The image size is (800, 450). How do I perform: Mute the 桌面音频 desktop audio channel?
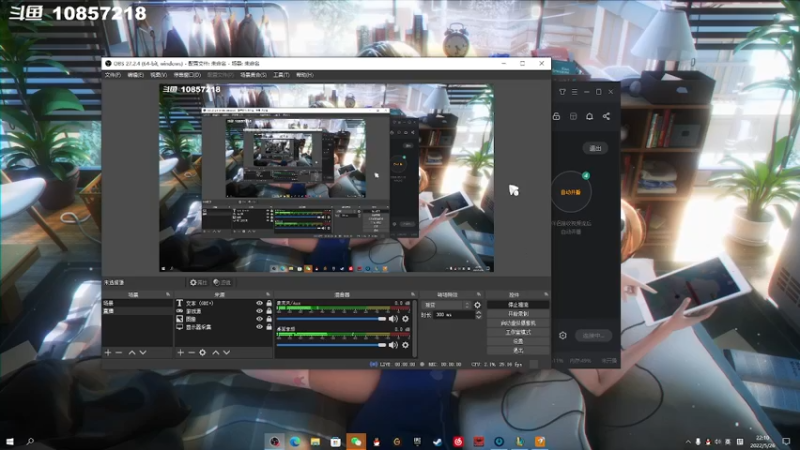(x=393, y=345)
